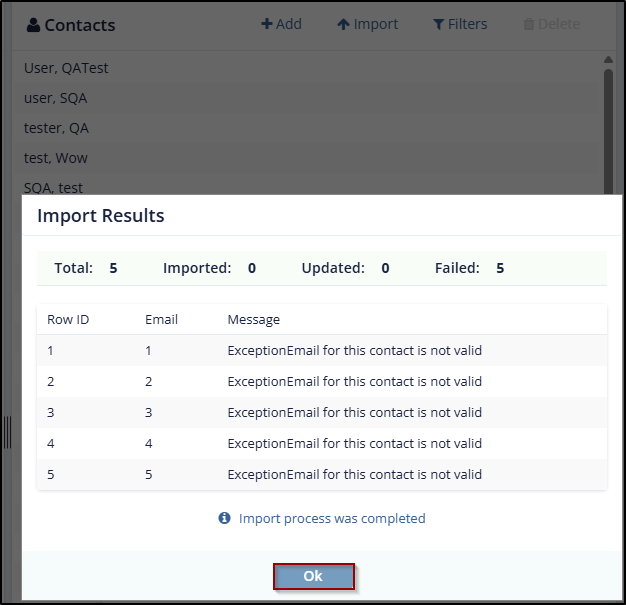Click the Ok button in Import Results
This screenshot has width=626, height=605.
click(x=313, y=576)
